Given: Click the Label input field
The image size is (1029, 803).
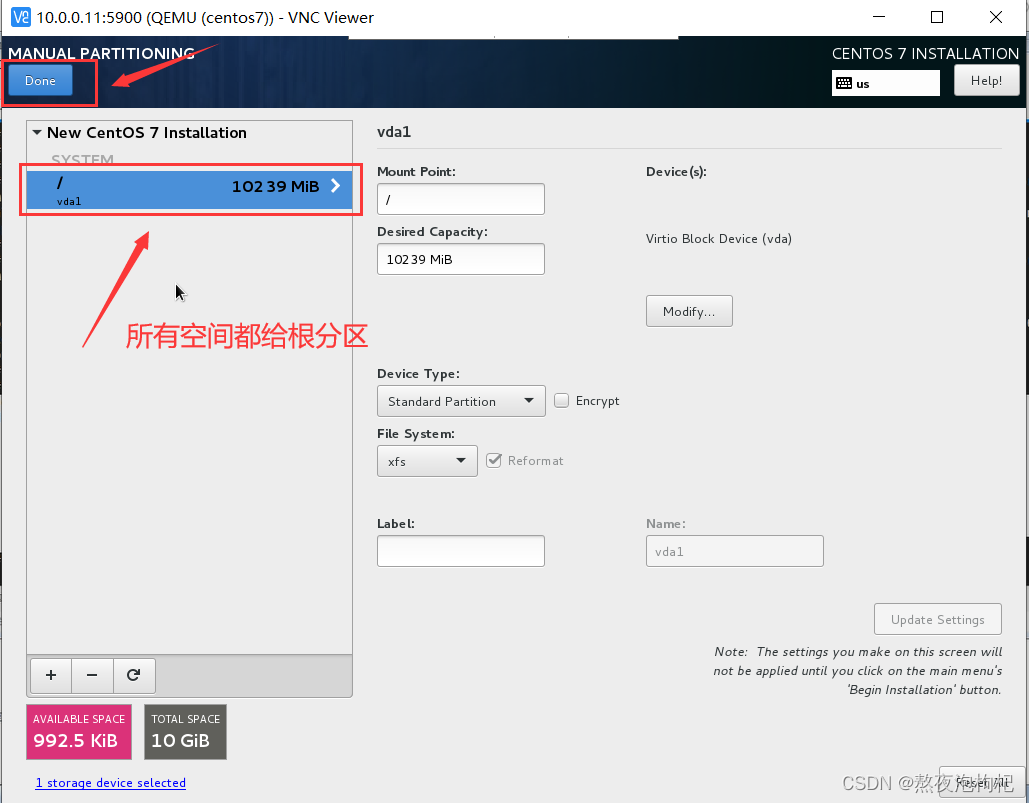Looking at the screenshot, I should pos(461,551).
